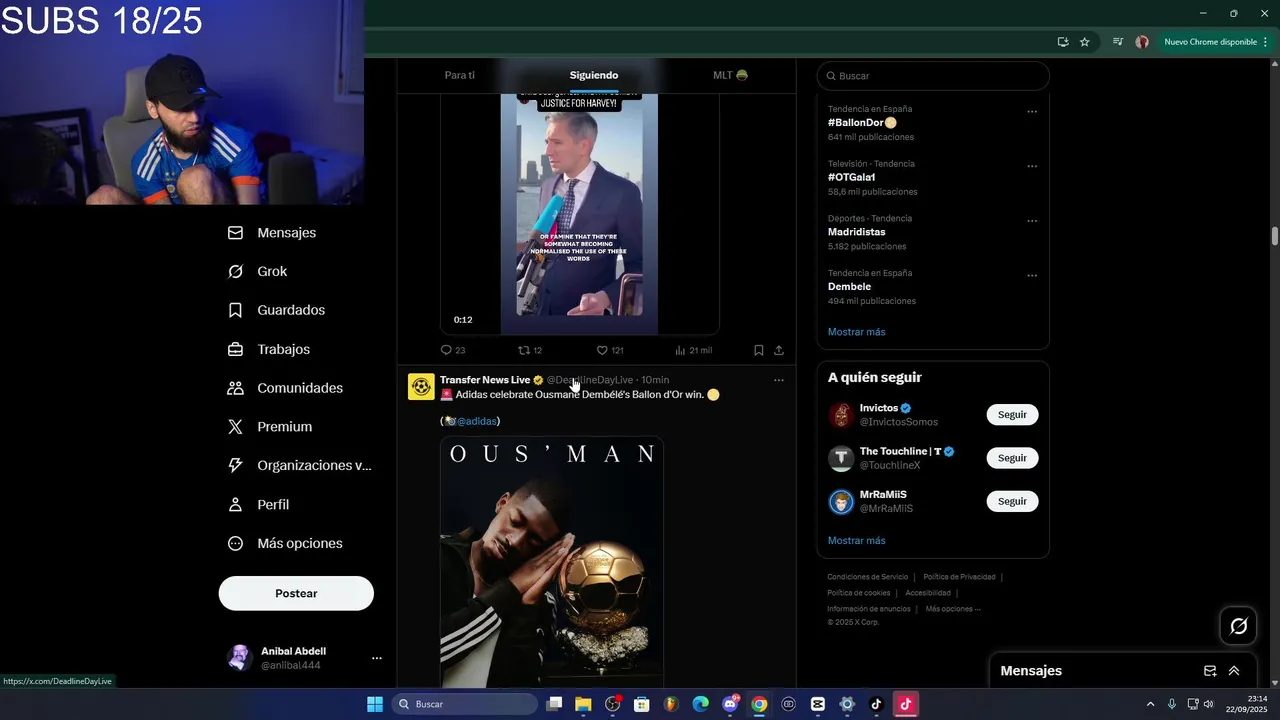Viewport: 1280px width, 720px height.
Task: Switch to the Para ti tab
Action: point(460,75)
